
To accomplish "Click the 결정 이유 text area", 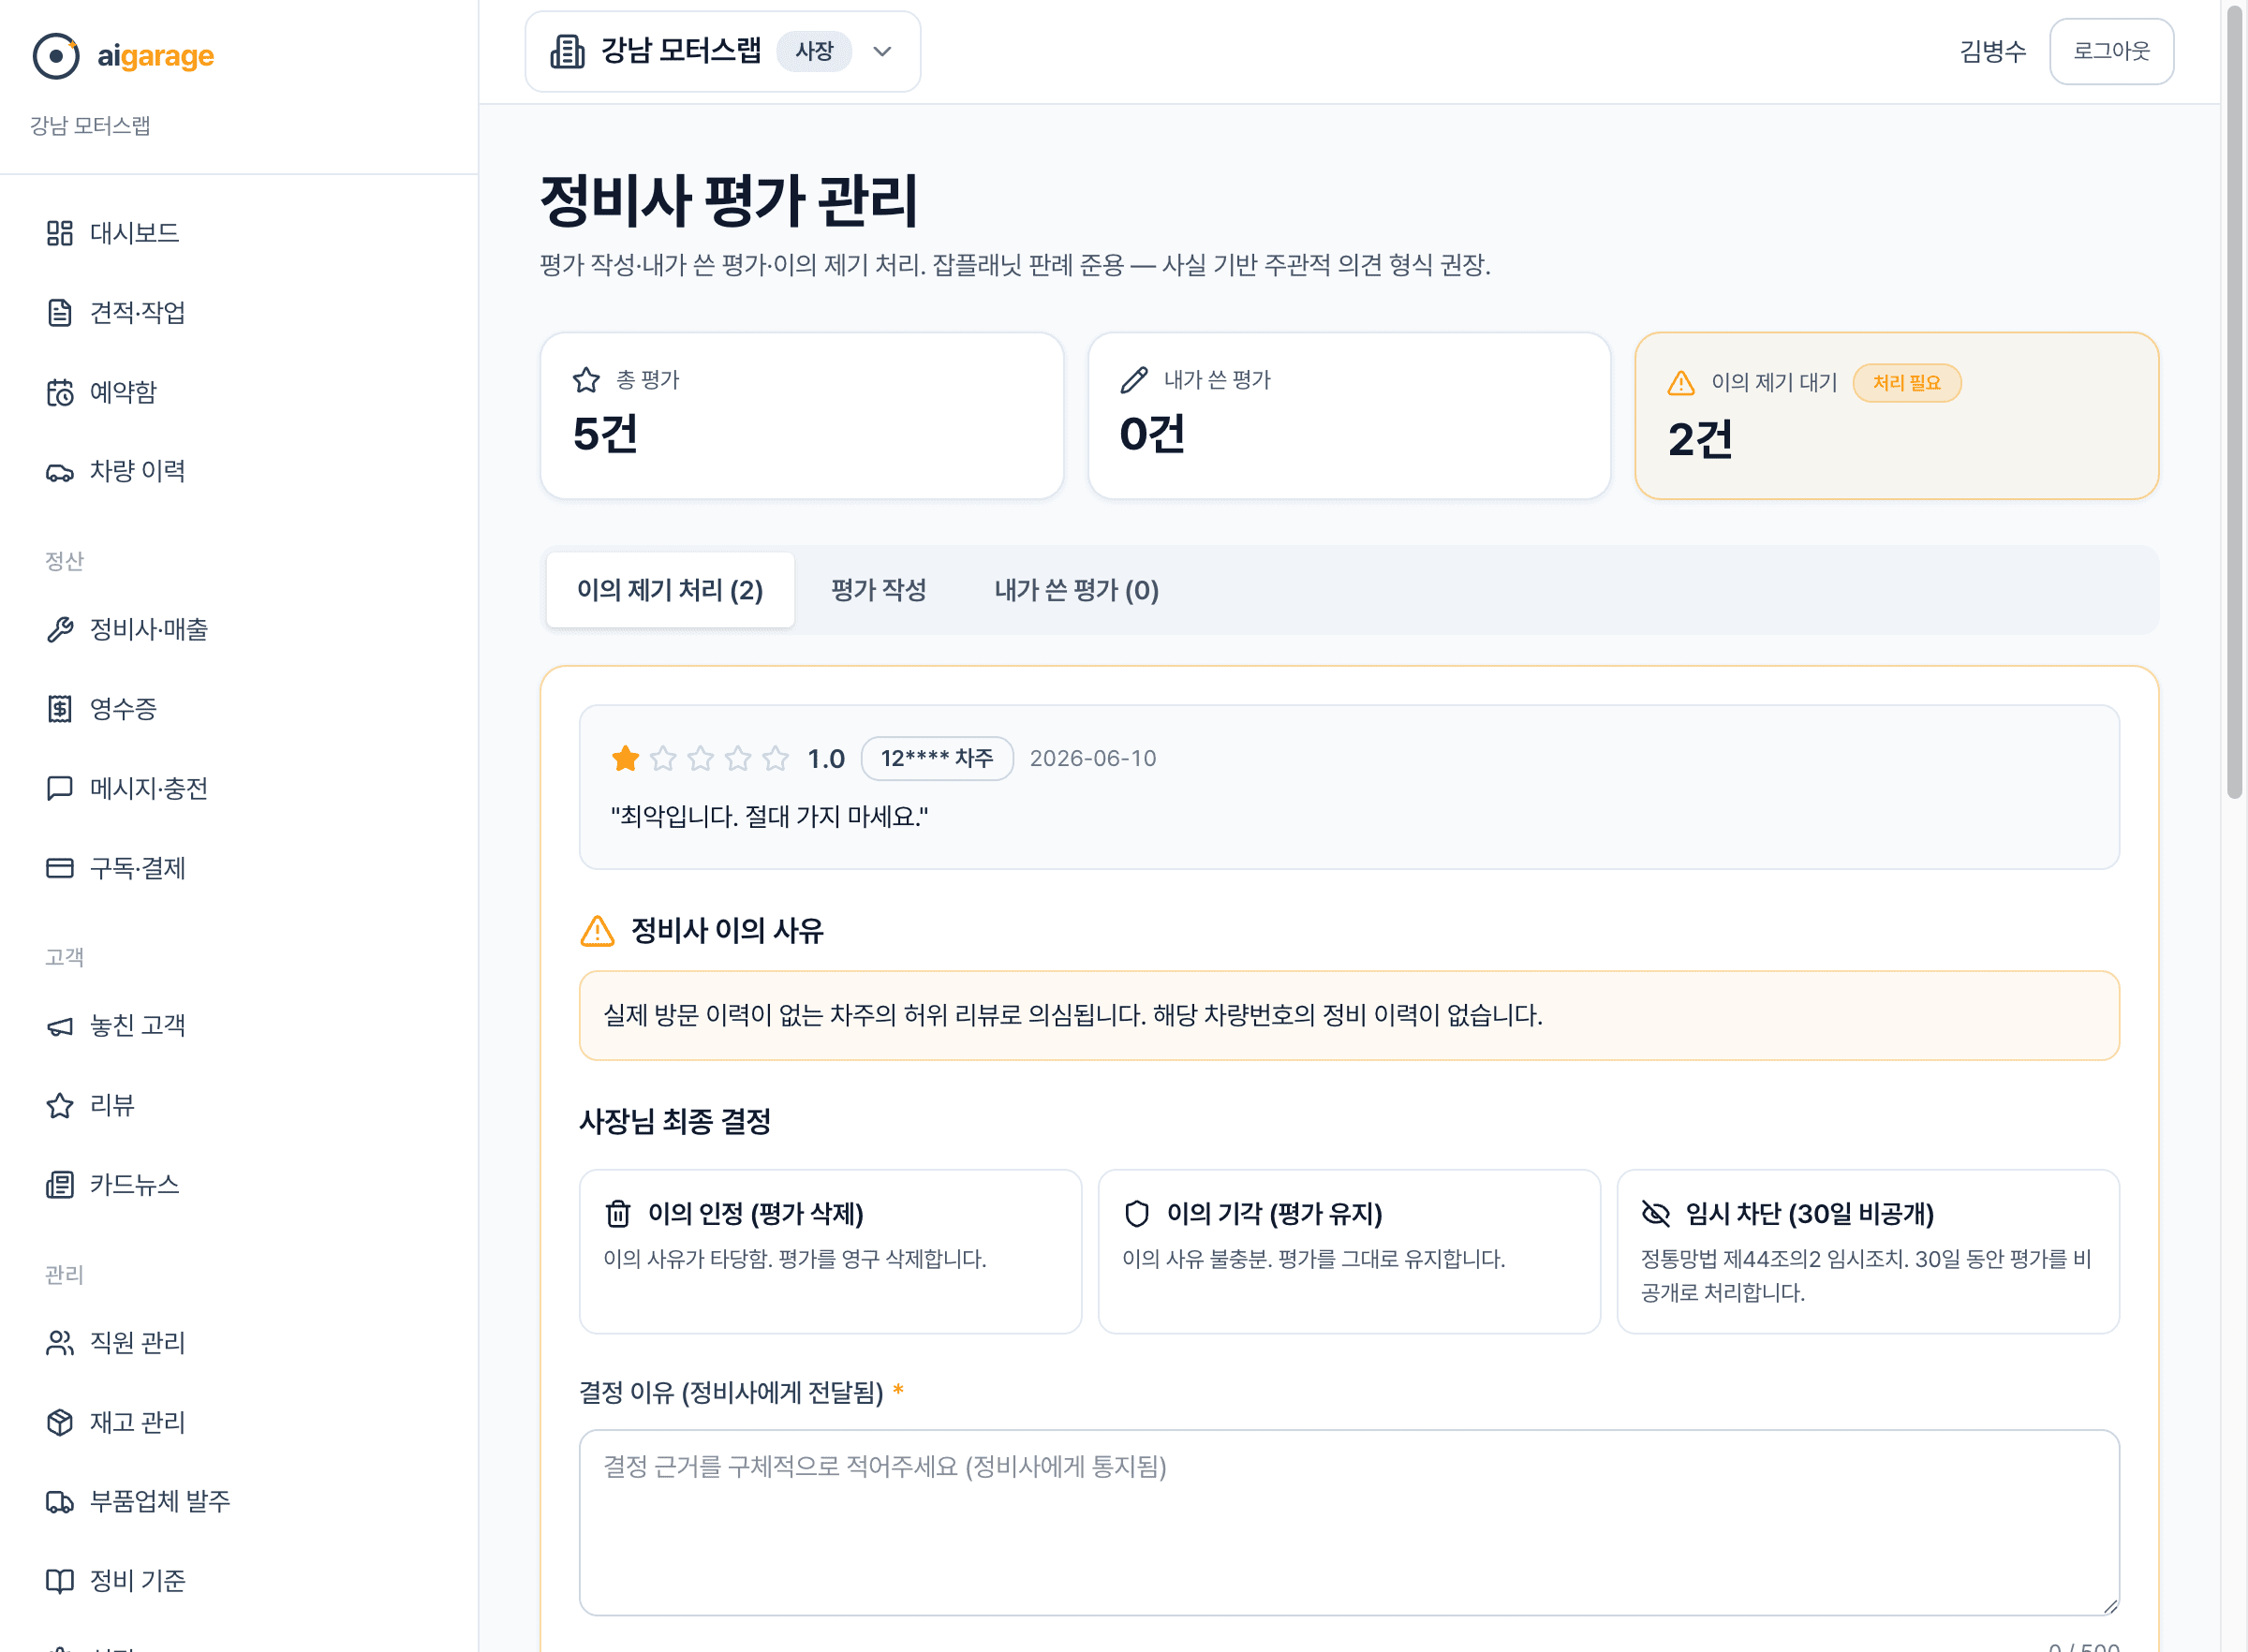I will pyautogui.click(x=1349, y=1522).
